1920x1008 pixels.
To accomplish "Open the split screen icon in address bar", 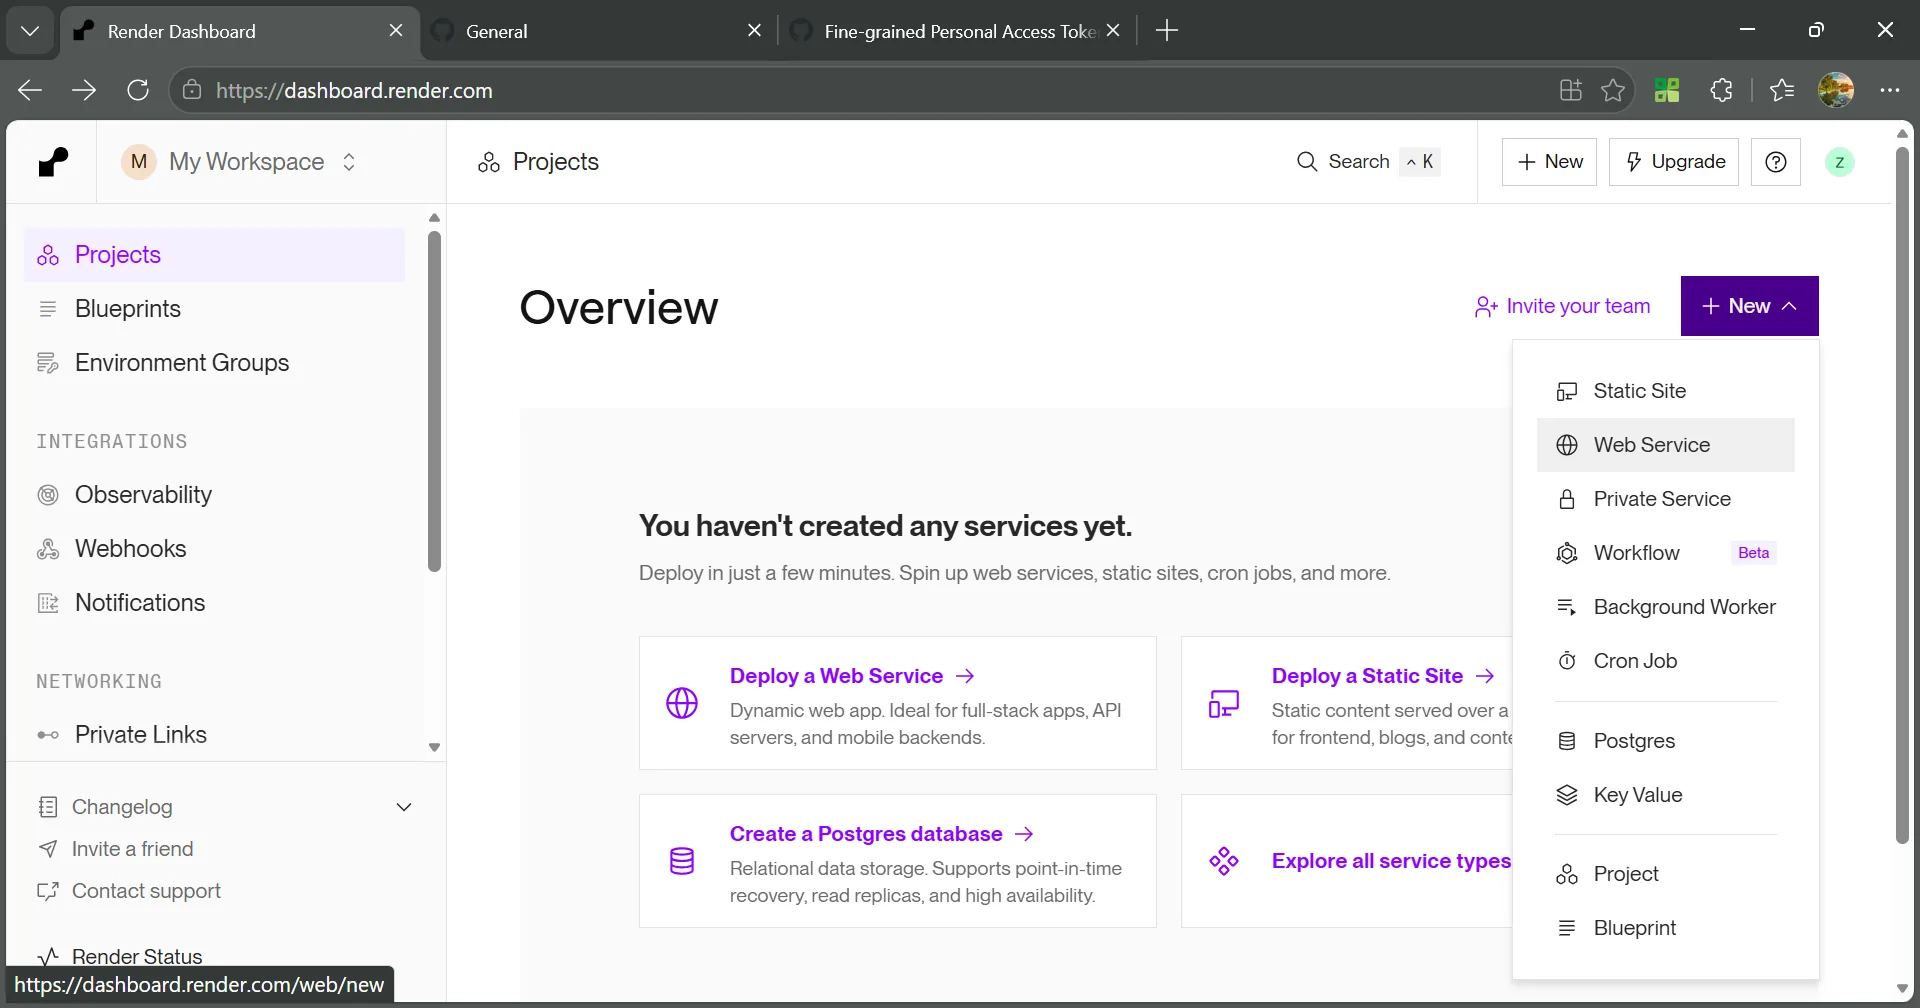I will [x=1571, y=90].
